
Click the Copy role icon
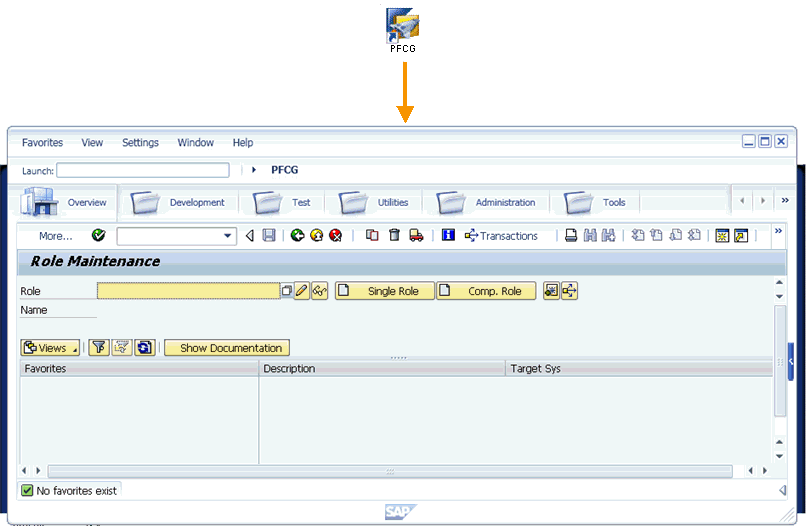pyautogui.click(x=372, y=235)
